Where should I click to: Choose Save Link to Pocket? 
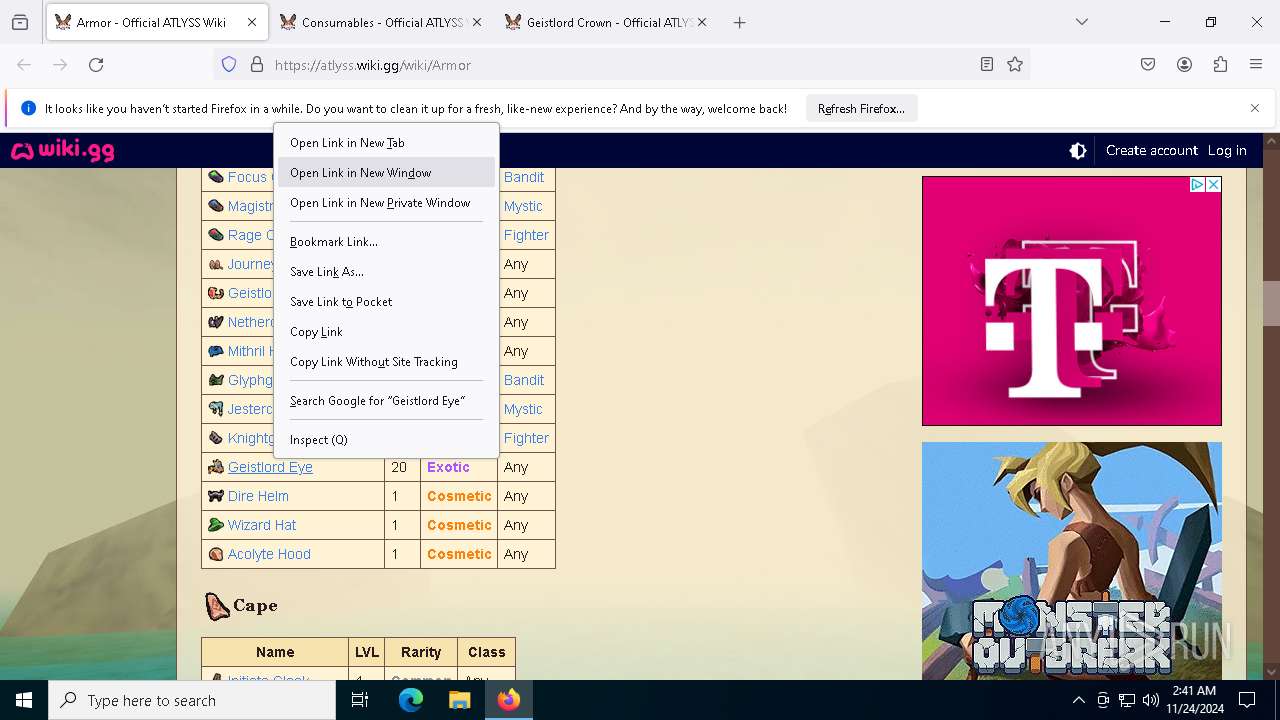[386, 302]
